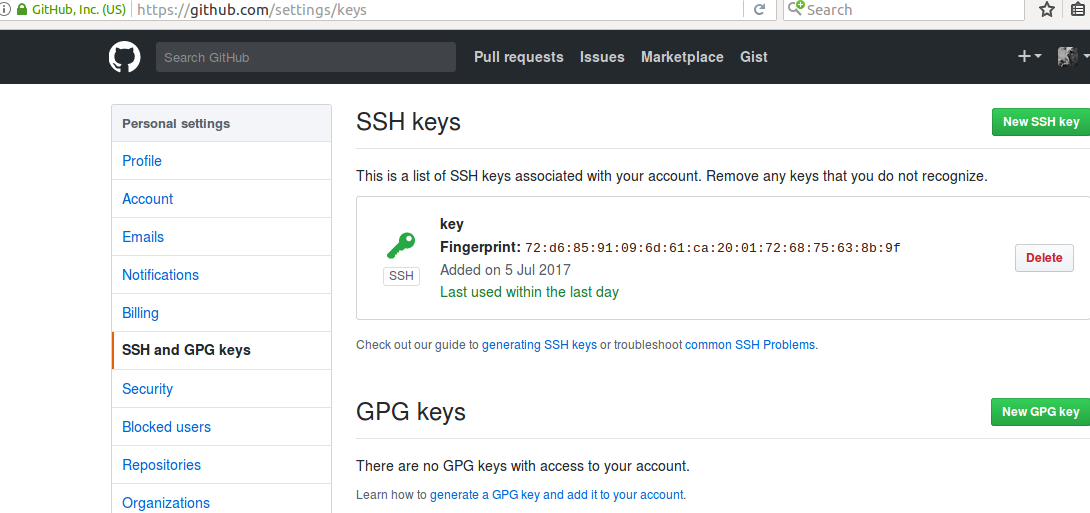Click the URL address bar
1090x513 pixels.
click(x=438, y=10)
